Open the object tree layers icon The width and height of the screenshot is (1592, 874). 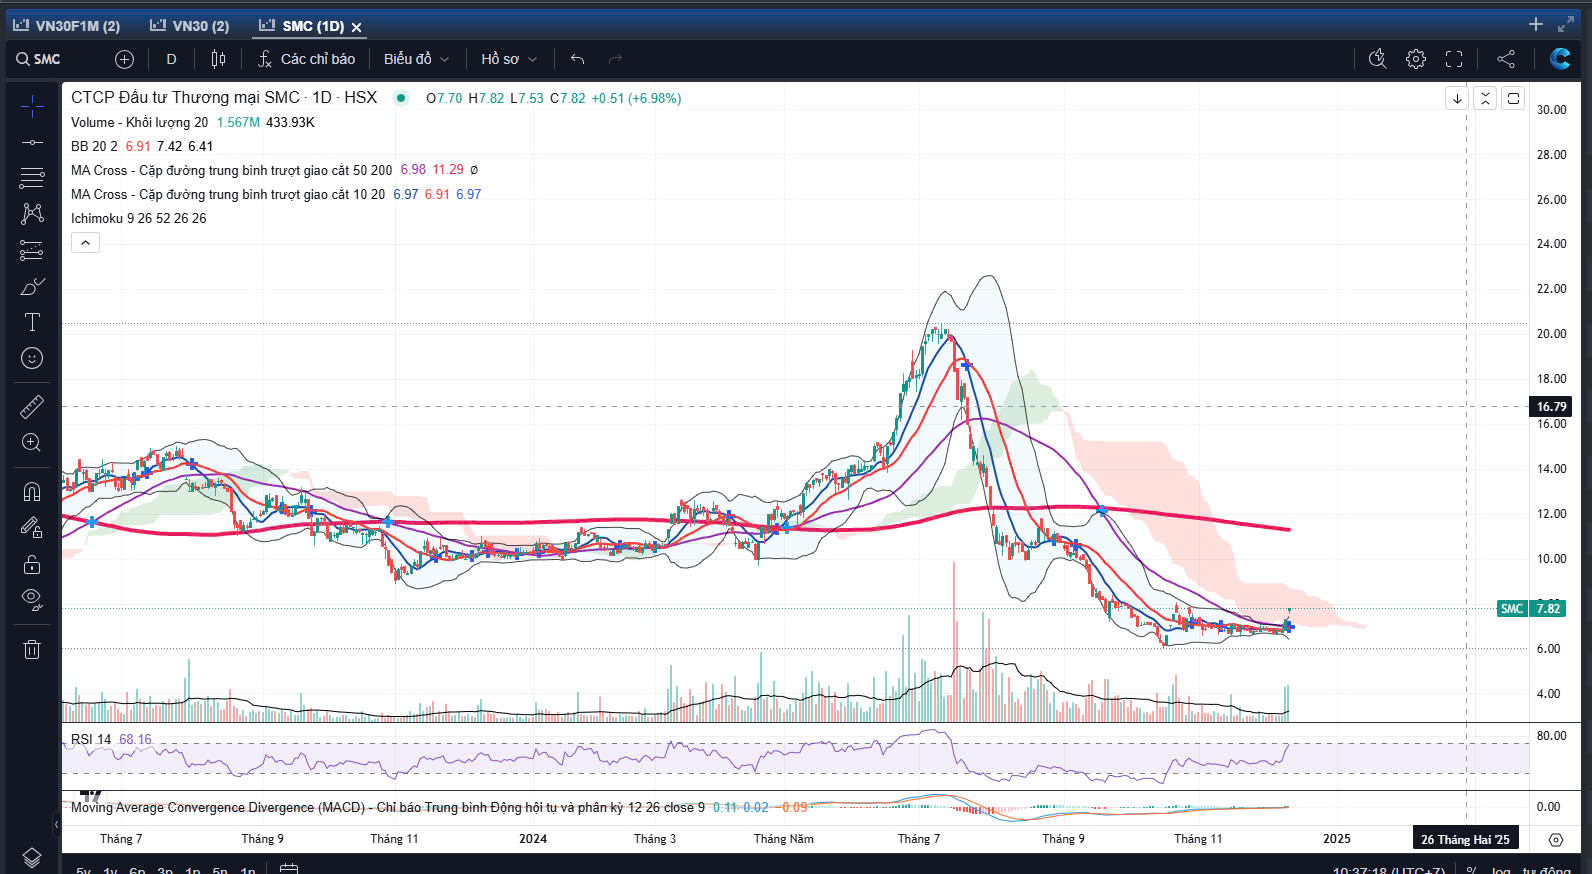point(32,858)
